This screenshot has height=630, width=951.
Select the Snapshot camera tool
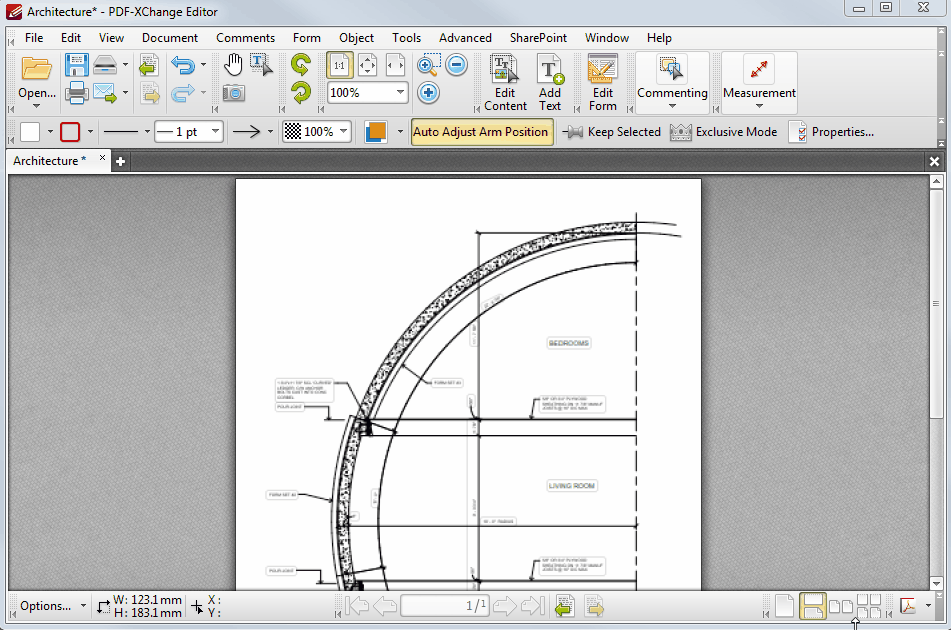tap(234, 92)
